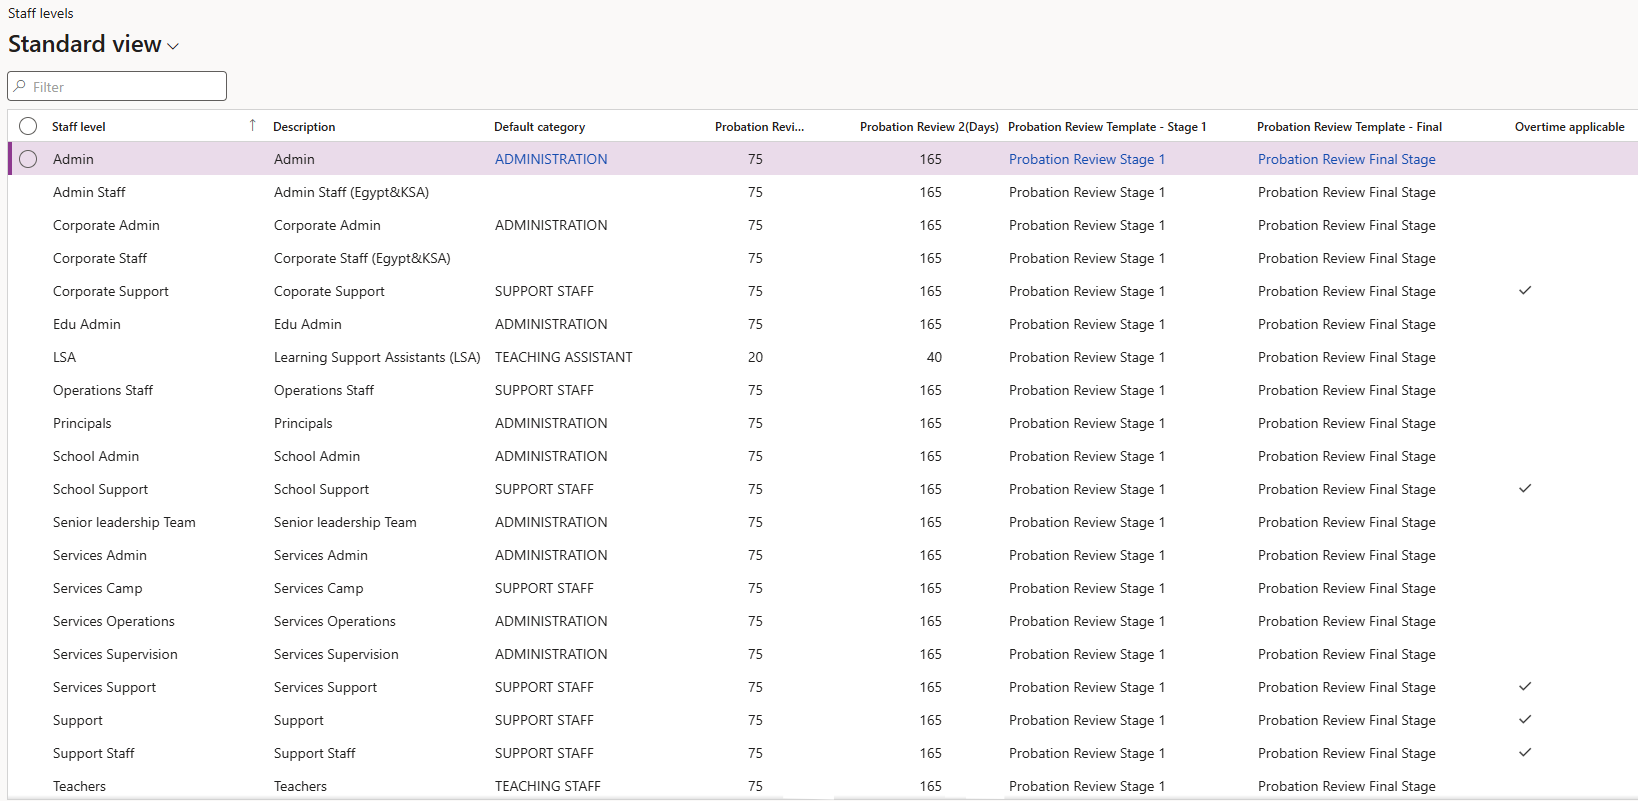Select the Senior leadership Team staff level

click(x=124, y=522)
